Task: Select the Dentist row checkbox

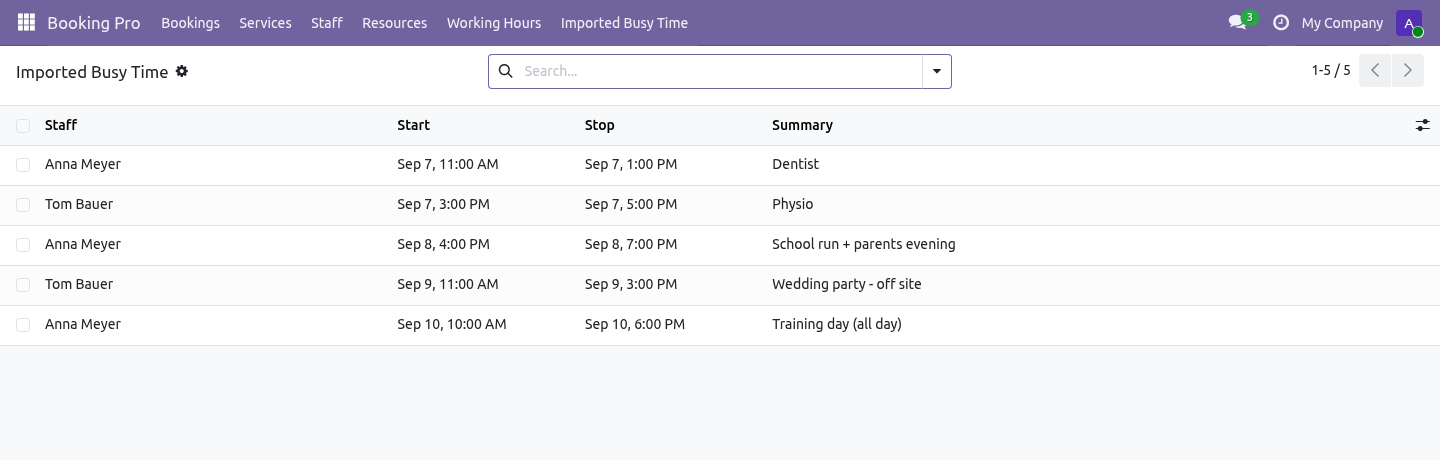Action: pyautogui.click(x=23, y=165)
